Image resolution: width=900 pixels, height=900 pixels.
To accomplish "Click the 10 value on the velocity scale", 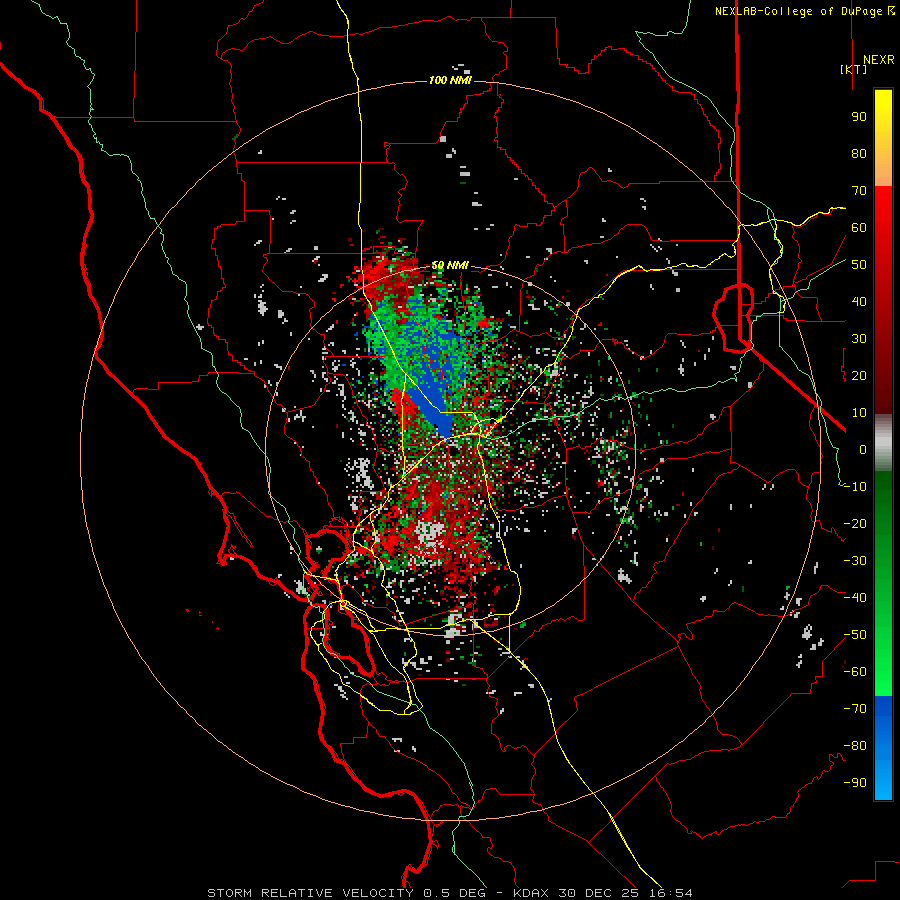I will coord(859,413).
